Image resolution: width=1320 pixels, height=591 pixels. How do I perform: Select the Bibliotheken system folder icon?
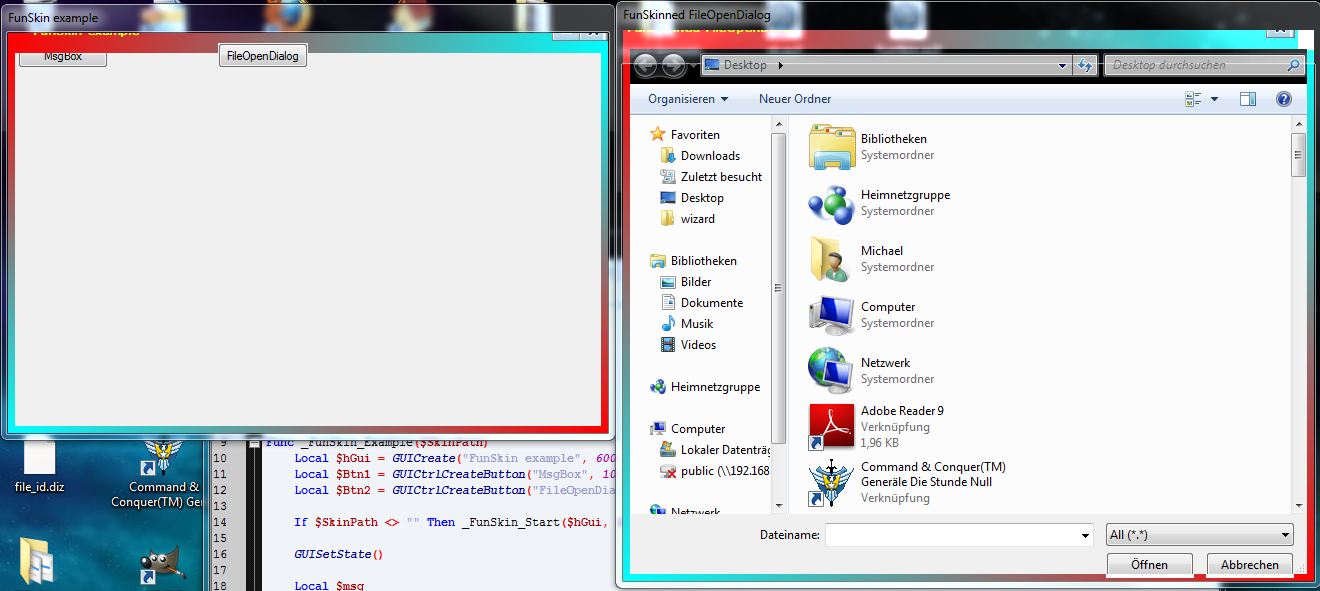pos(830,147)
